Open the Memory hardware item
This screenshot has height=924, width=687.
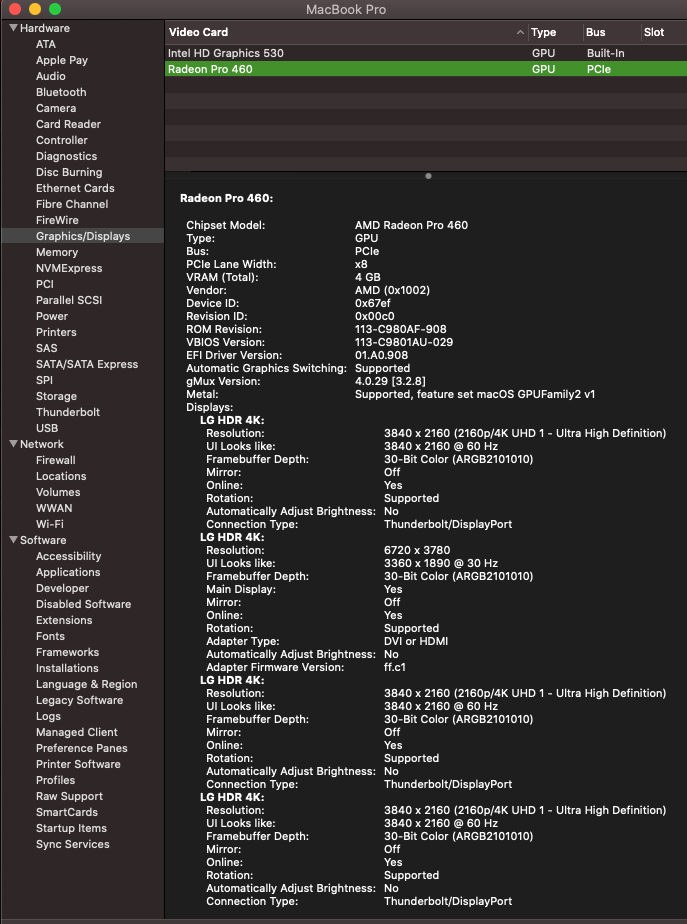(x=57, y=252)
